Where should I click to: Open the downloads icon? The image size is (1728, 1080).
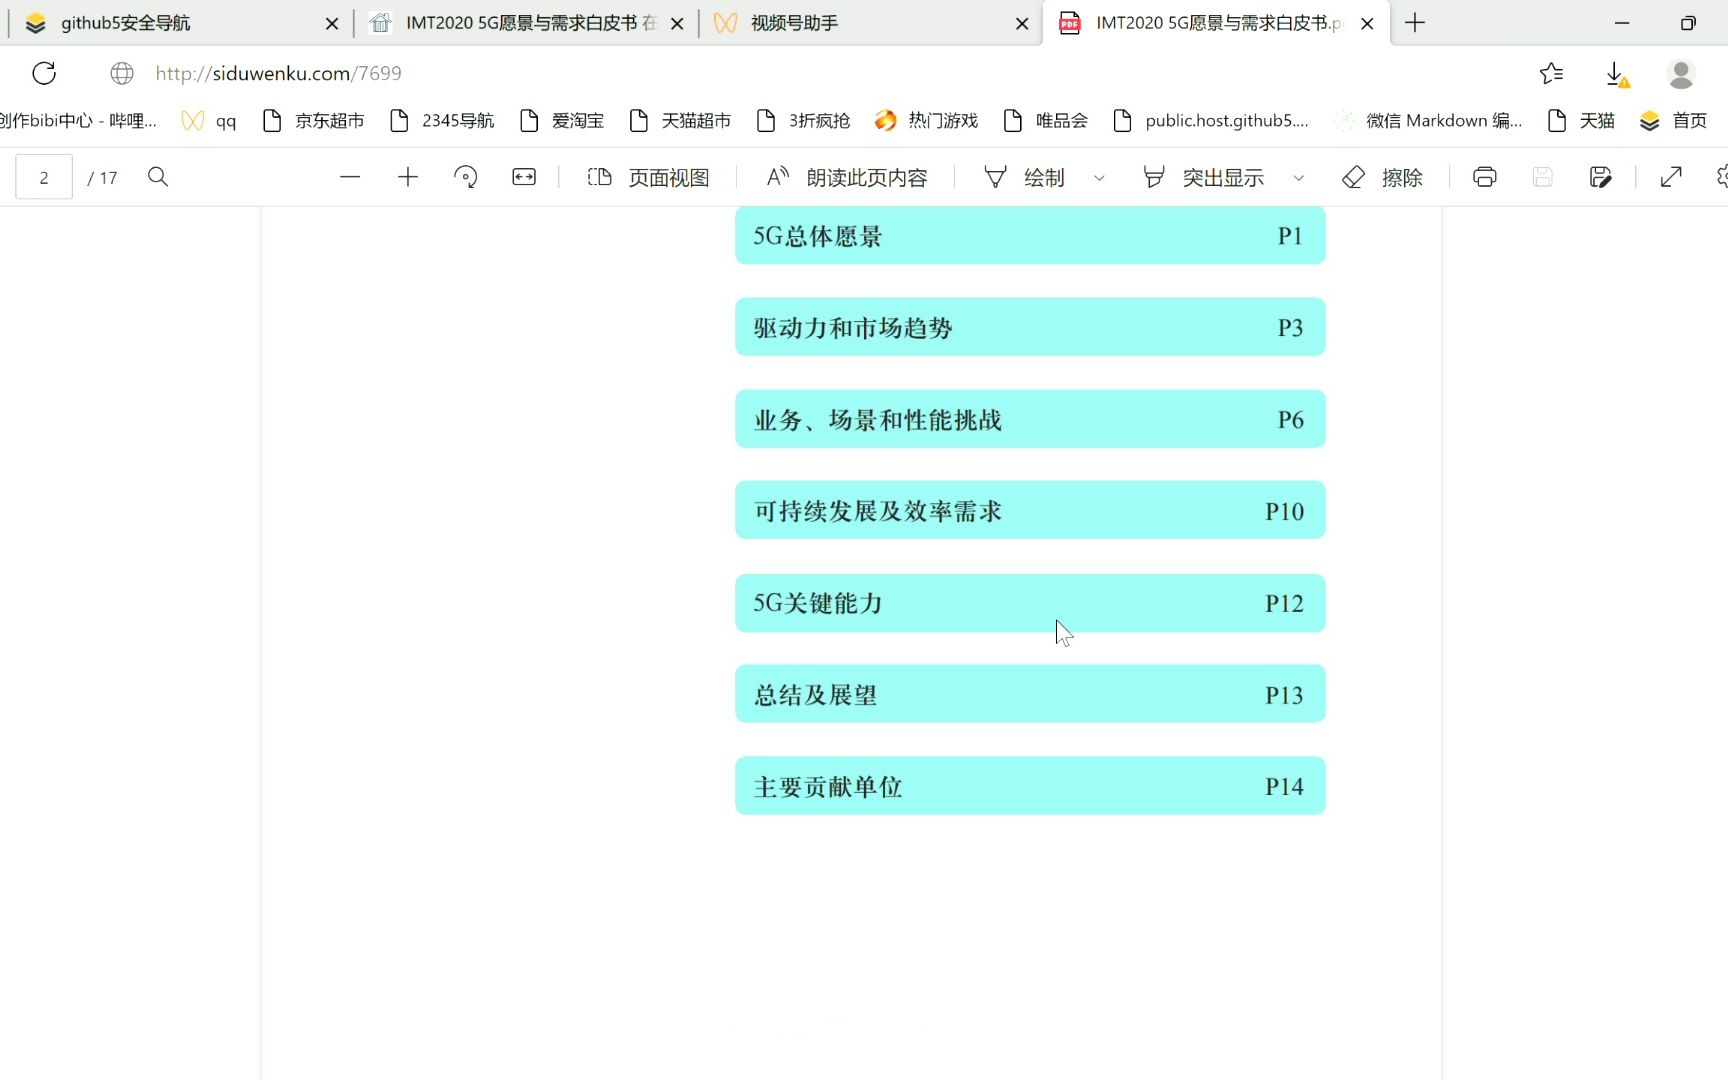click(1616, 74)
